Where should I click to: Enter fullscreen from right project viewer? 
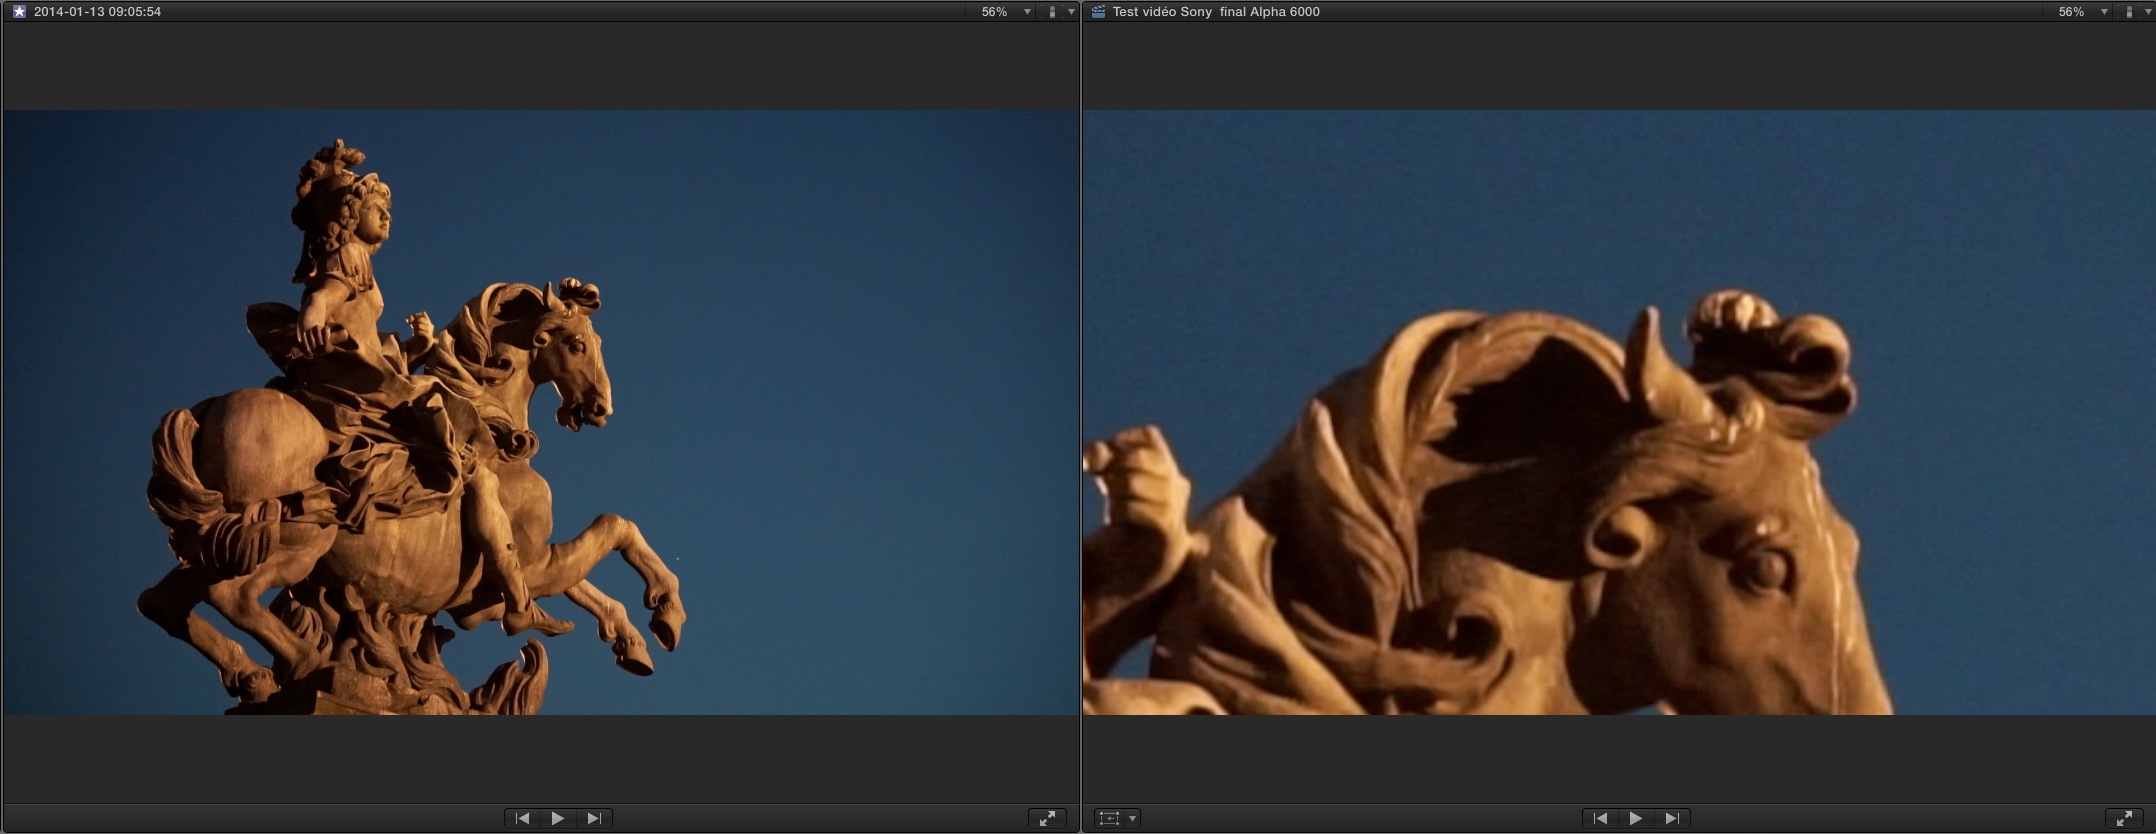tap(2124, 818)
